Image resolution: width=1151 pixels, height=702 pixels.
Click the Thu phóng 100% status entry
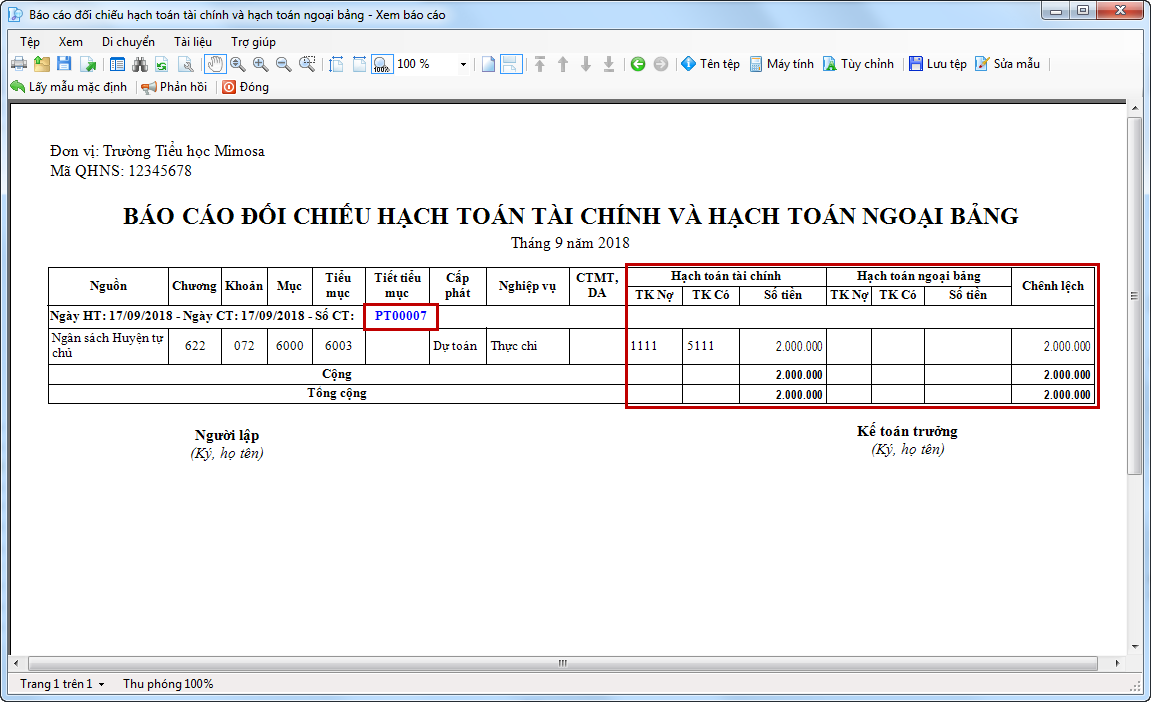[x=168, y=684]
